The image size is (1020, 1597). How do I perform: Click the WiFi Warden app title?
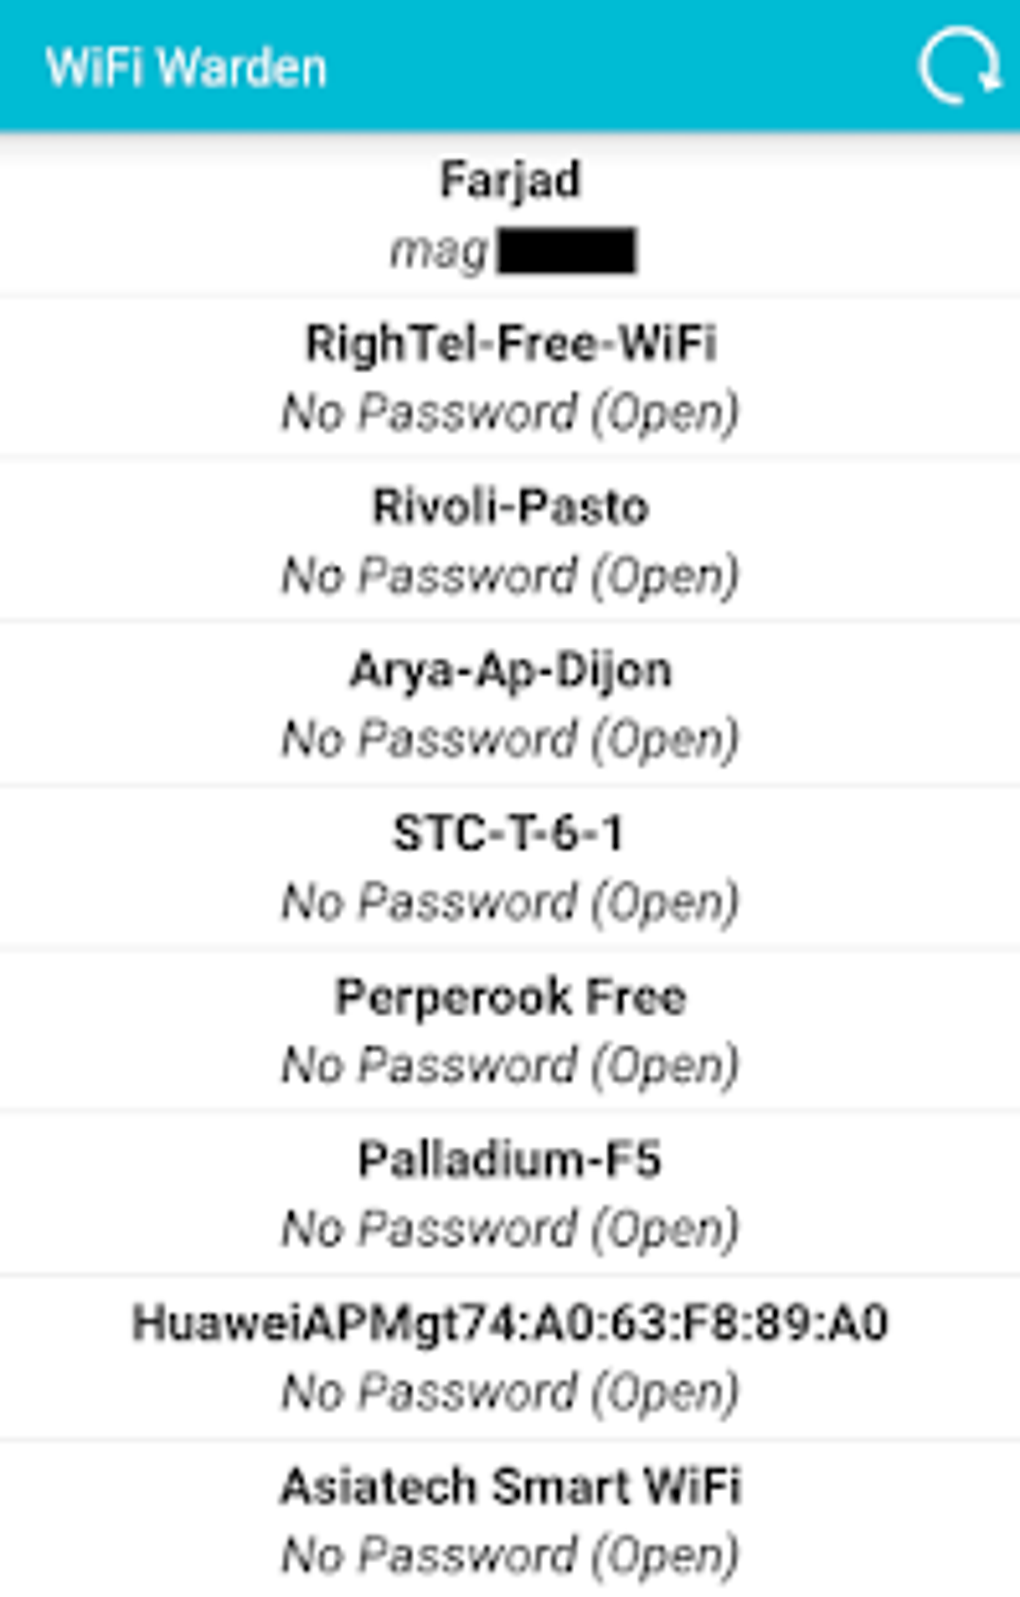click(x=186, y=68)
